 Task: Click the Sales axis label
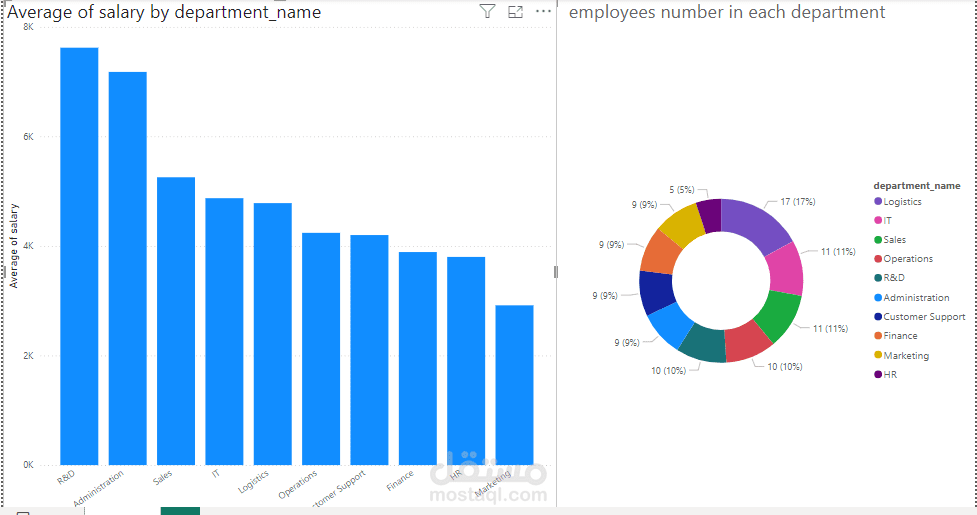[163, 478]
